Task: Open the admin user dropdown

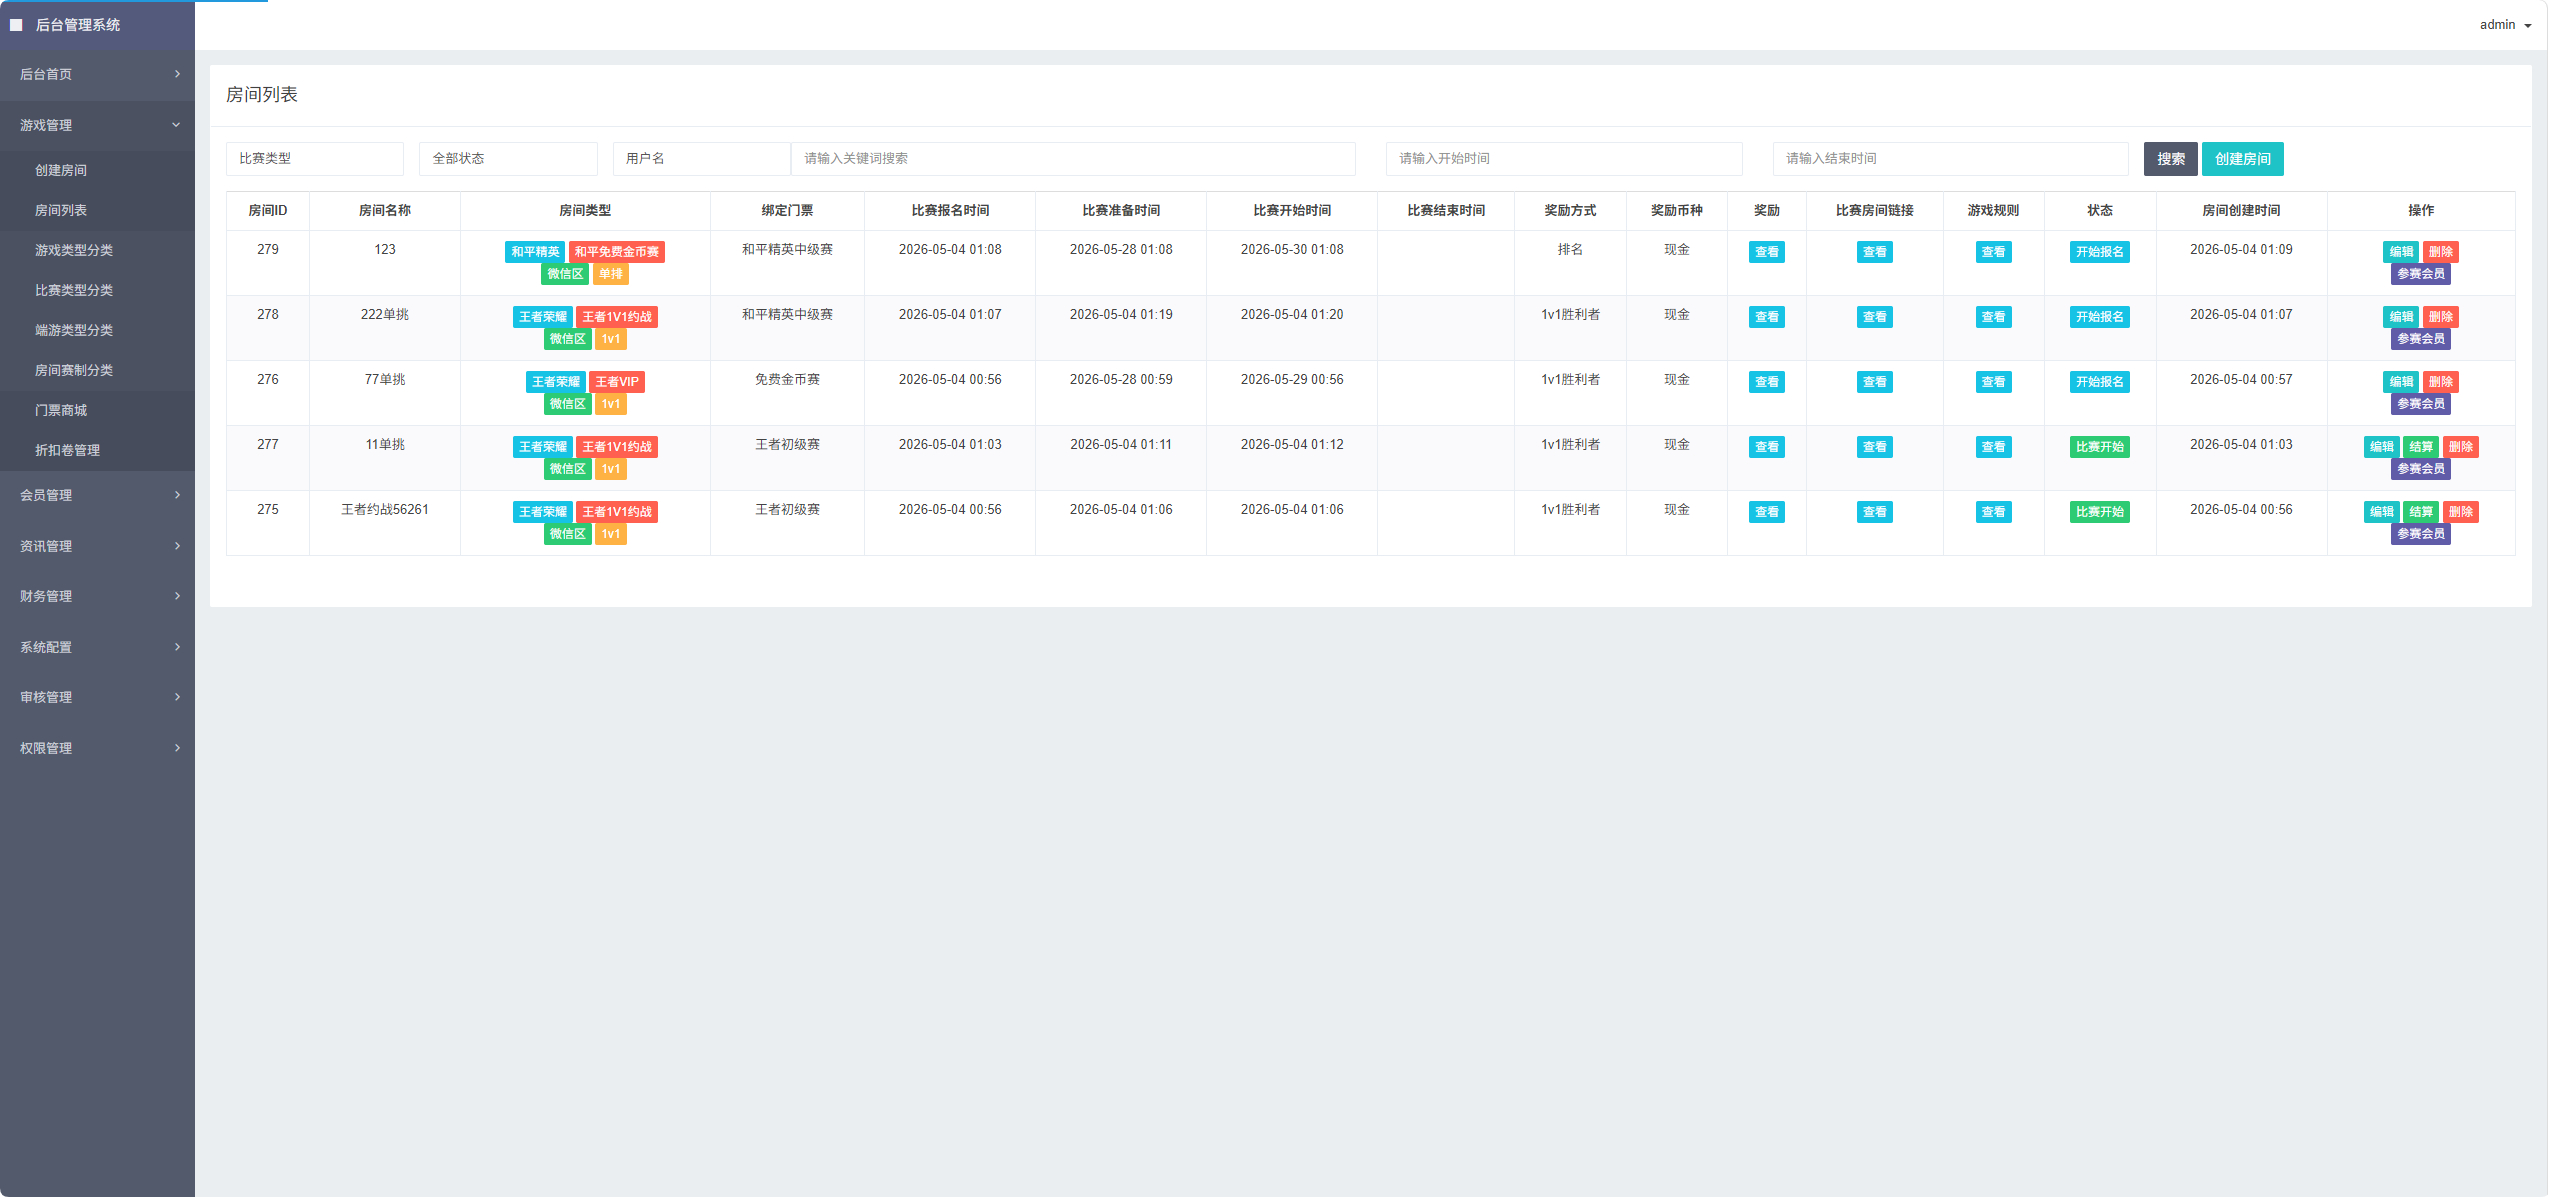Action: (2505, 25)
